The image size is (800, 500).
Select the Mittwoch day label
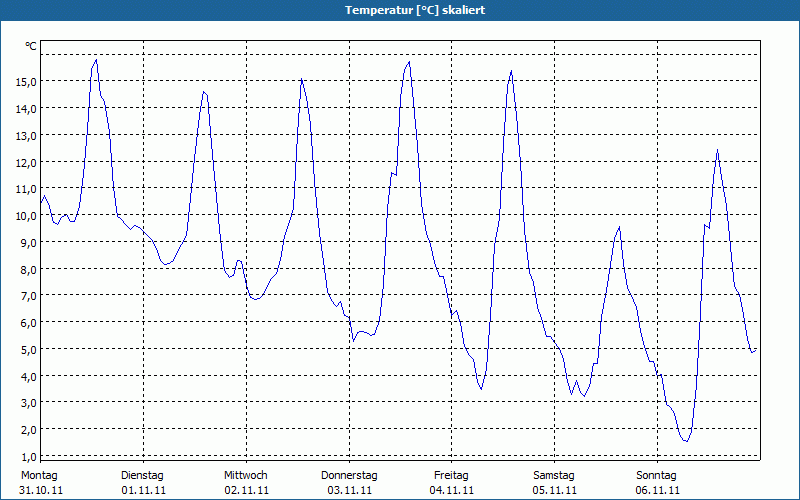click(x=246, y=476)
